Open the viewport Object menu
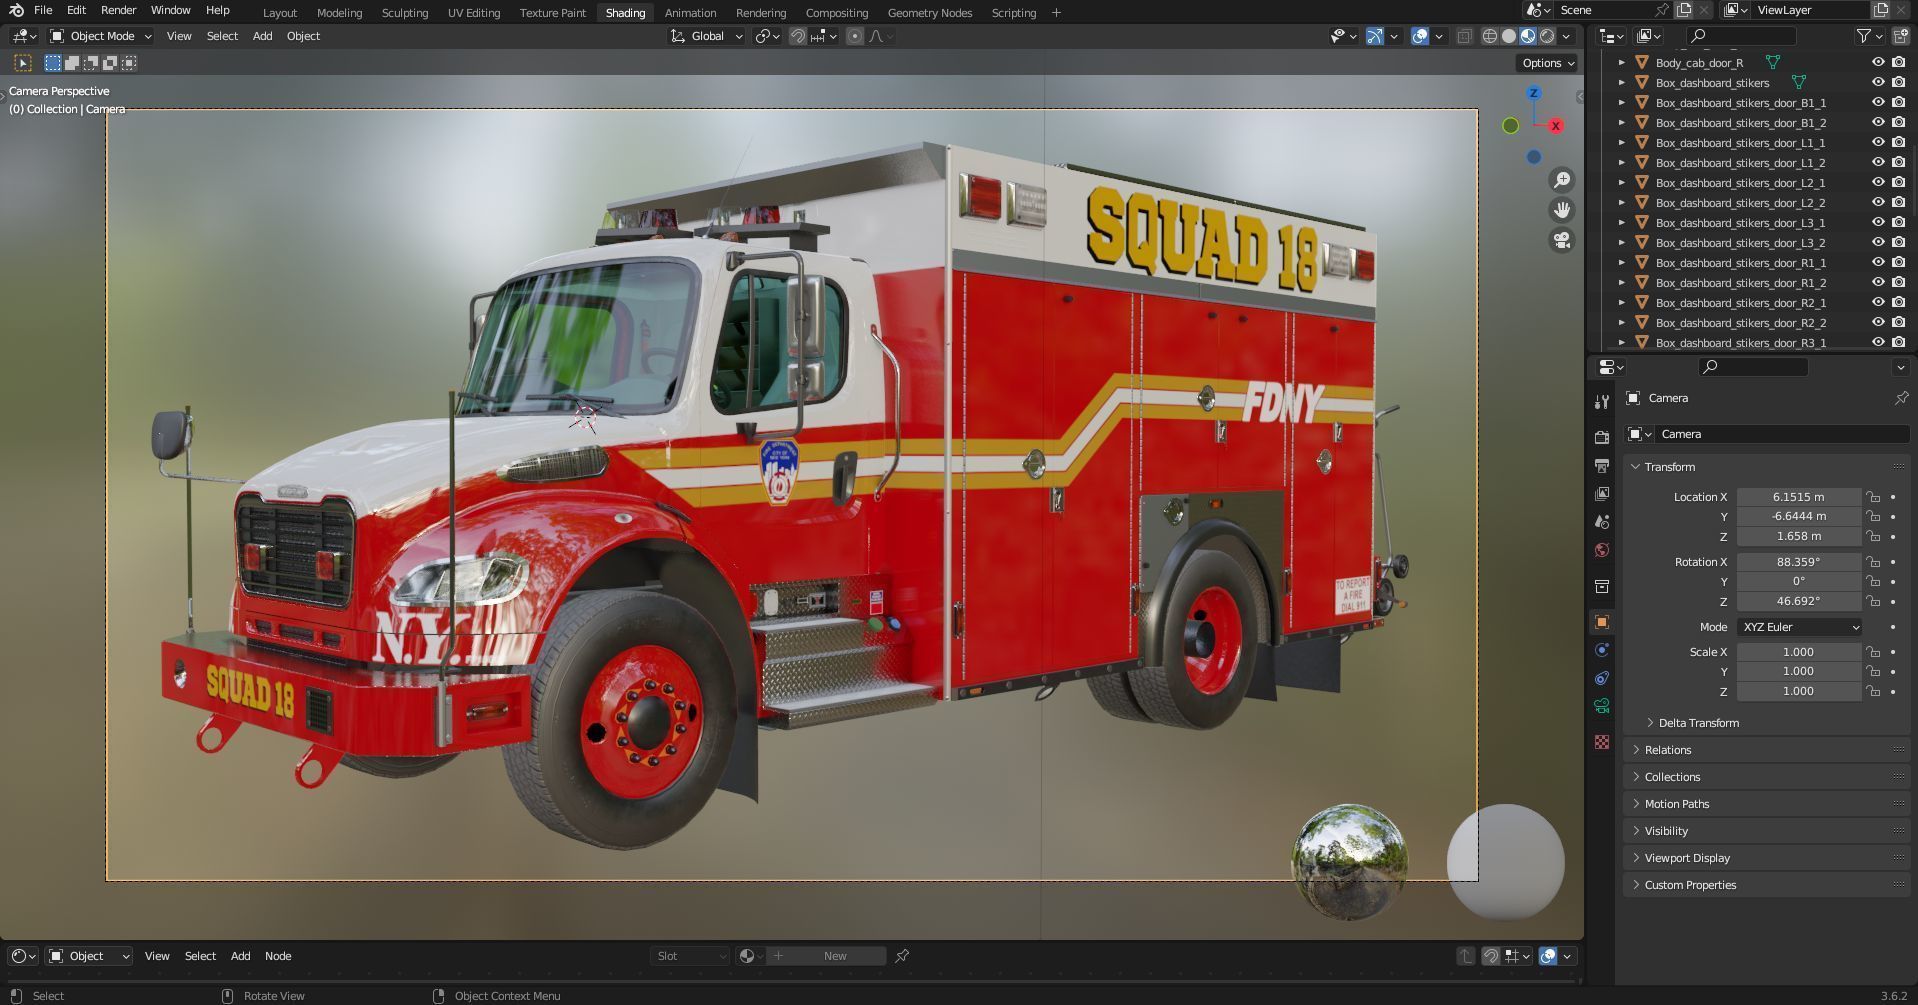Screen dimensions: 1918x1005 [x=303, y=36]
